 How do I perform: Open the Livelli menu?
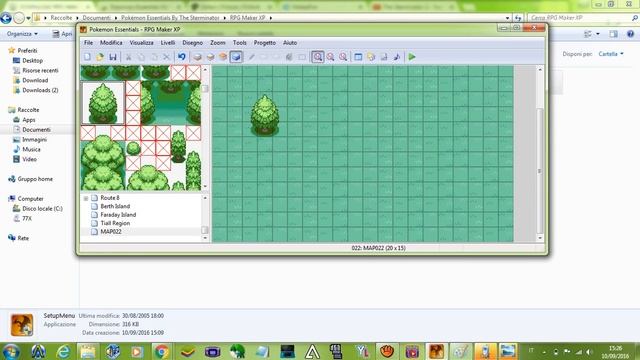(x=167, y=43)
